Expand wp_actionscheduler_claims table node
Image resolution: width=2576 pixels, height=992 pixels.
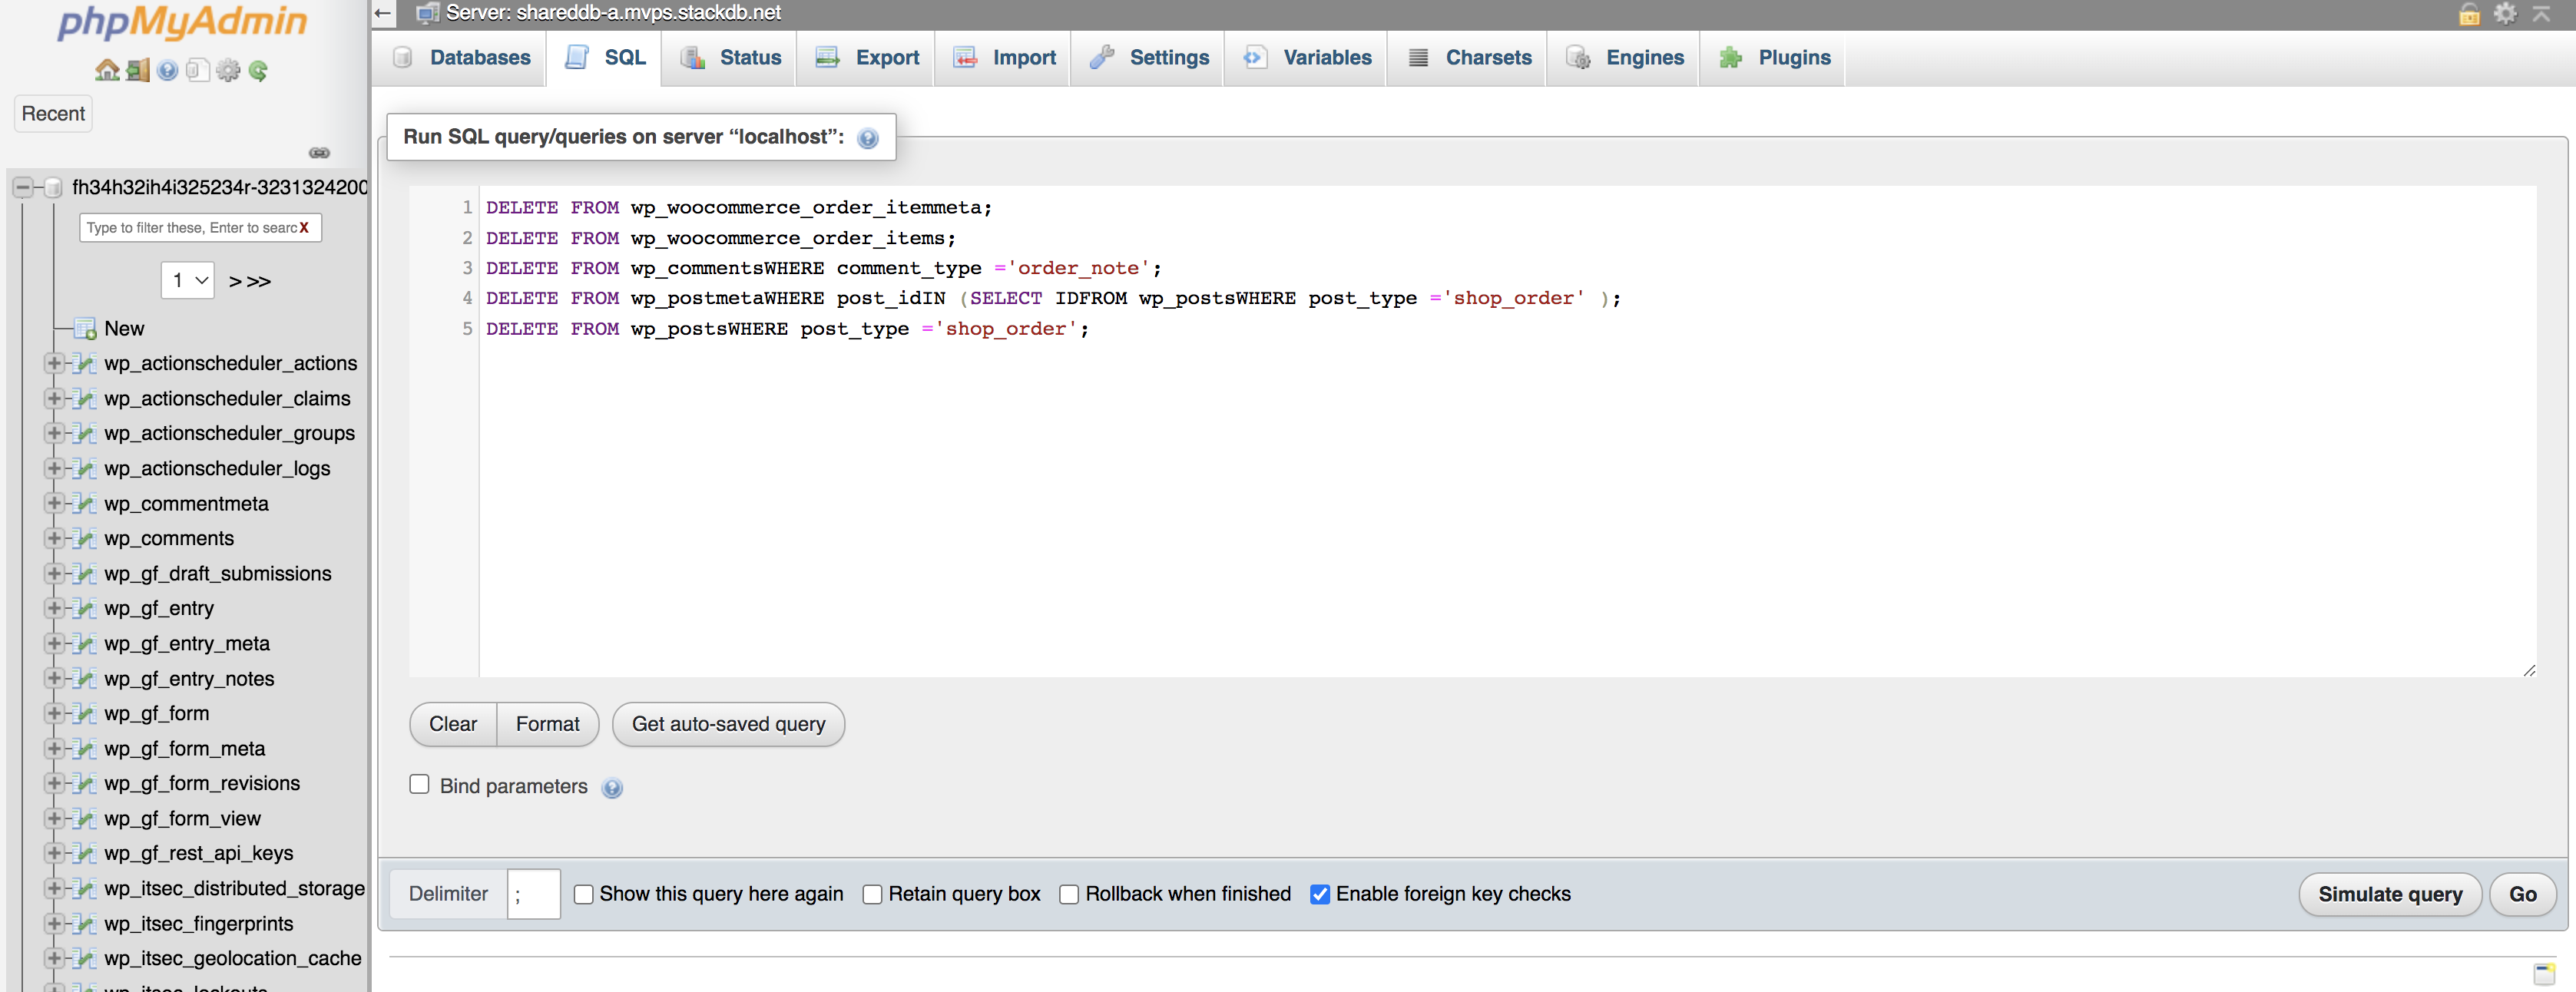pyautogui.click(x=54, y=399)
